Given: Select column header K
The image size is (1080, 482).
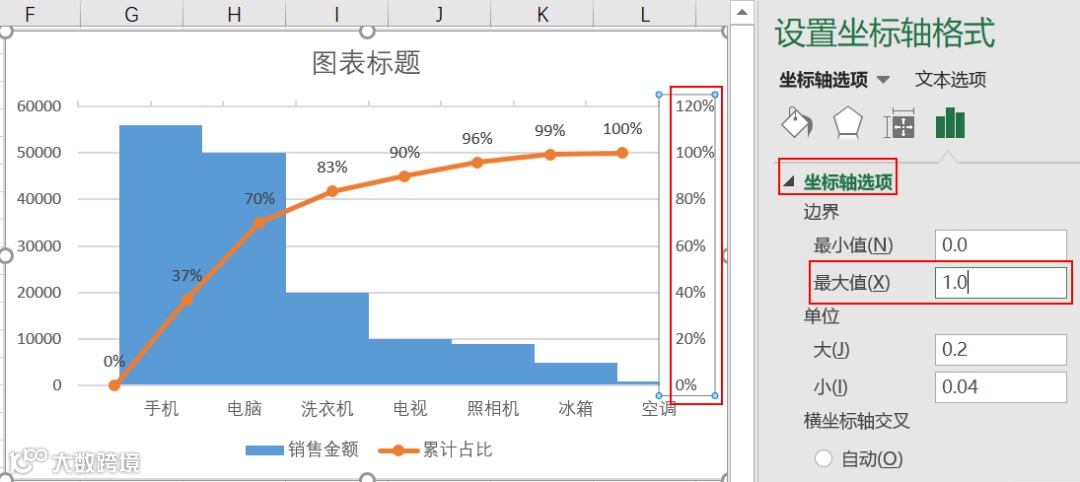Looking at the screenshot, I should coord(542,14).
